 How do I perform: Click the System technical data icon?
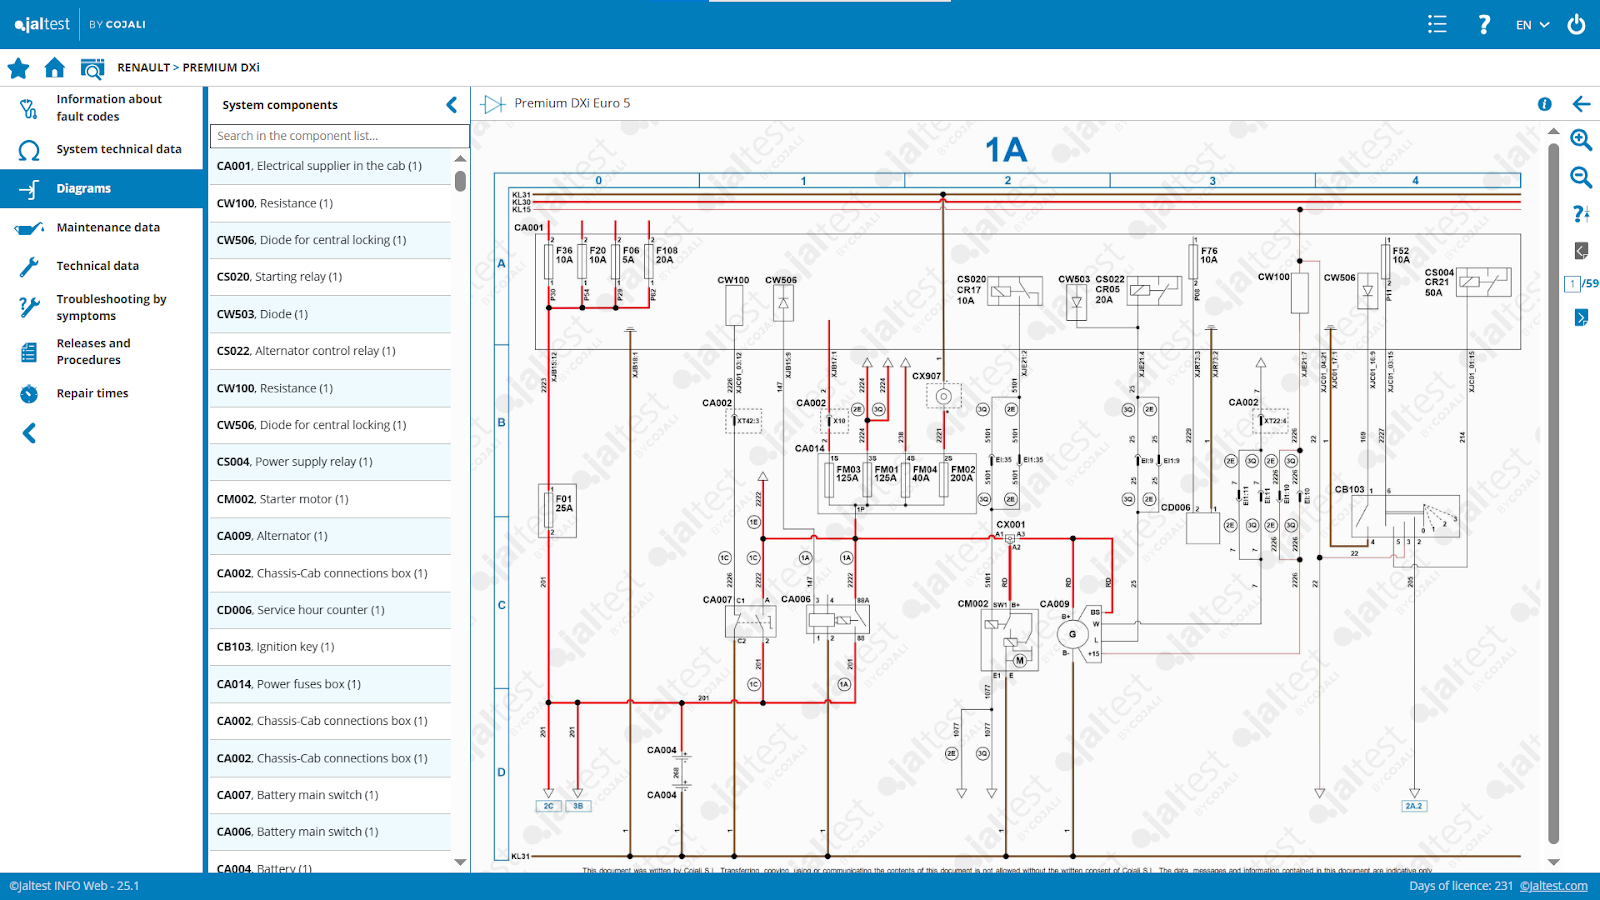tap(29, 150)
